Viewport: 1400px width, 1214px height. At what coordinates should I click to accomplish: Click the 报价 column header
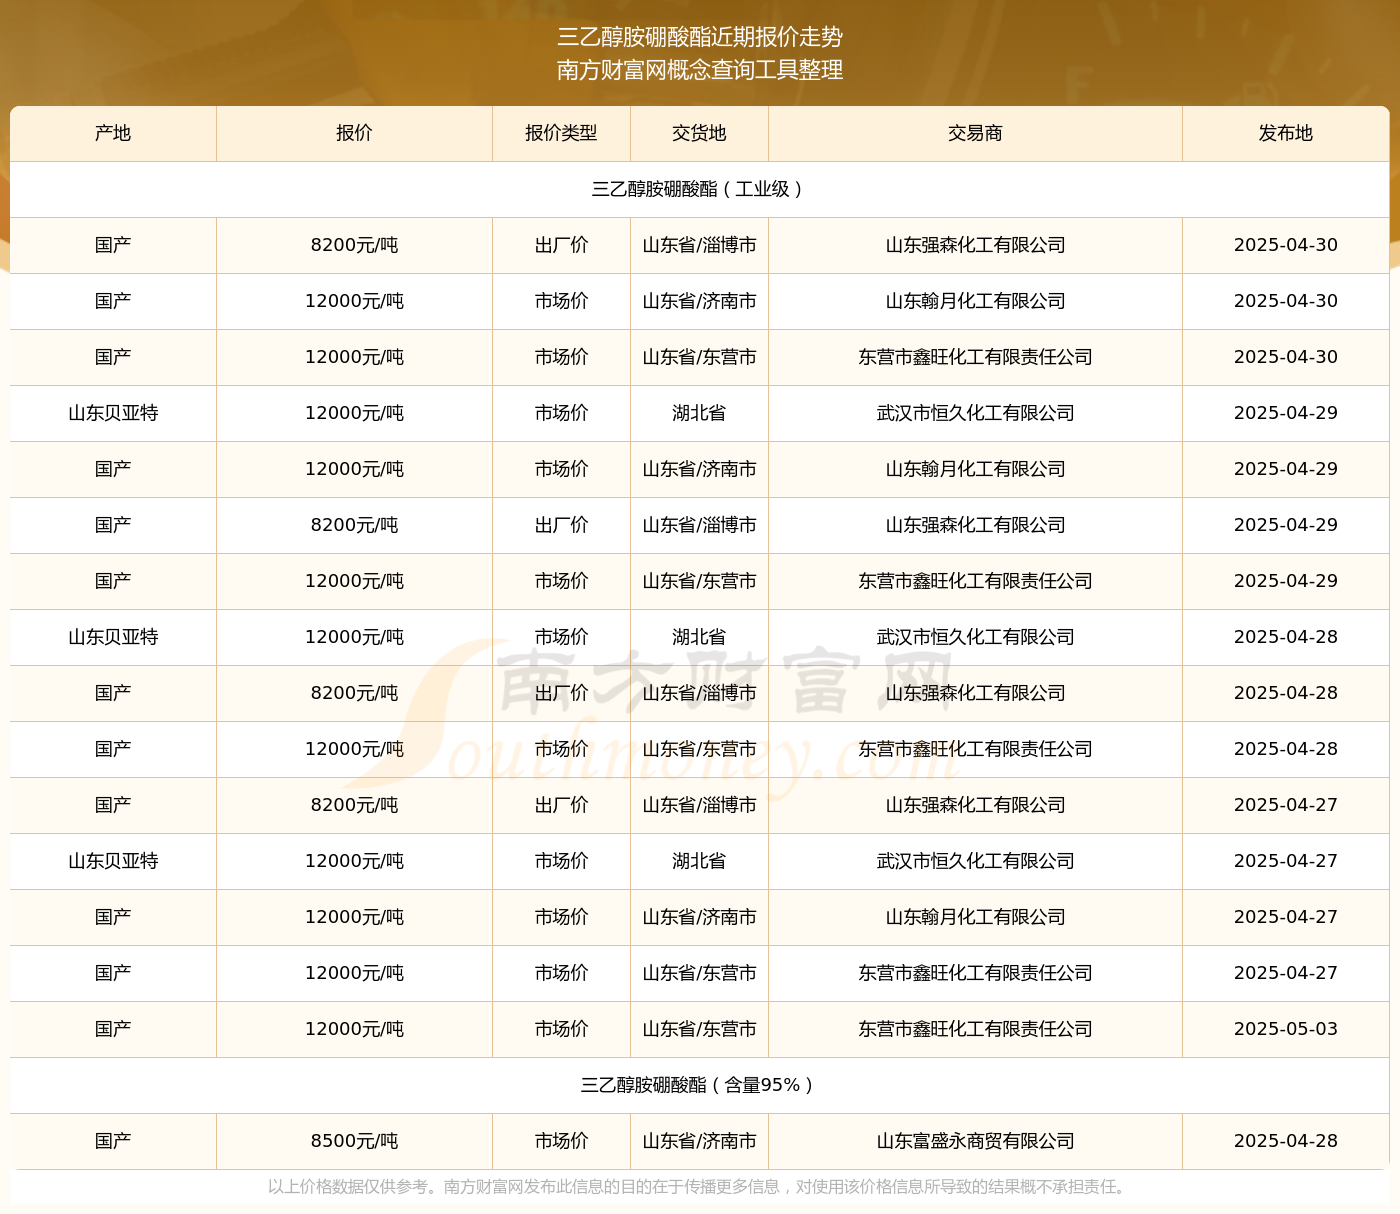[354, 133]
